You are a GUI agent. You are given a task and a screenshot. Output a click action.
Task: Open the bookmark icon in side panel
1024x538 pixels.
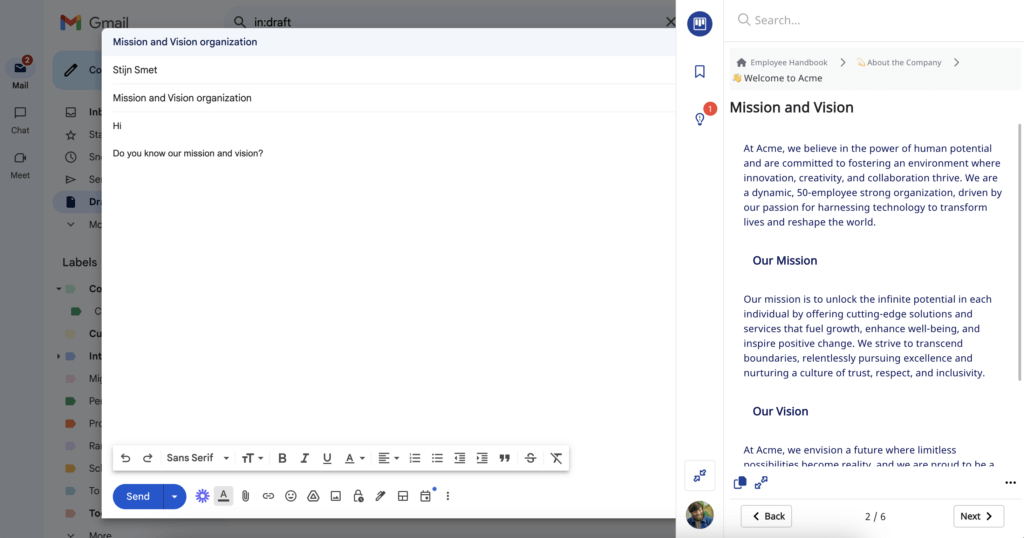coord(700,71)
